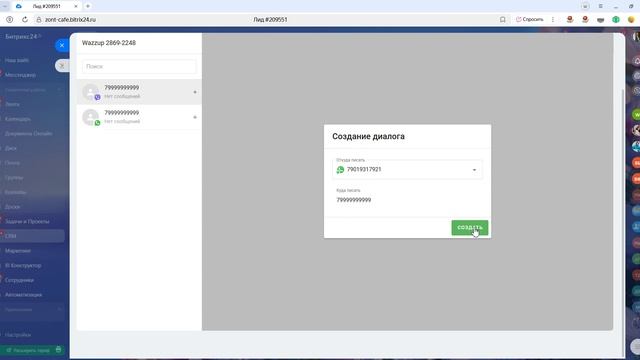This screenshot has height=360, width=640.
Task: Click the green round extension icon in the toolbar
Action: 616,19
